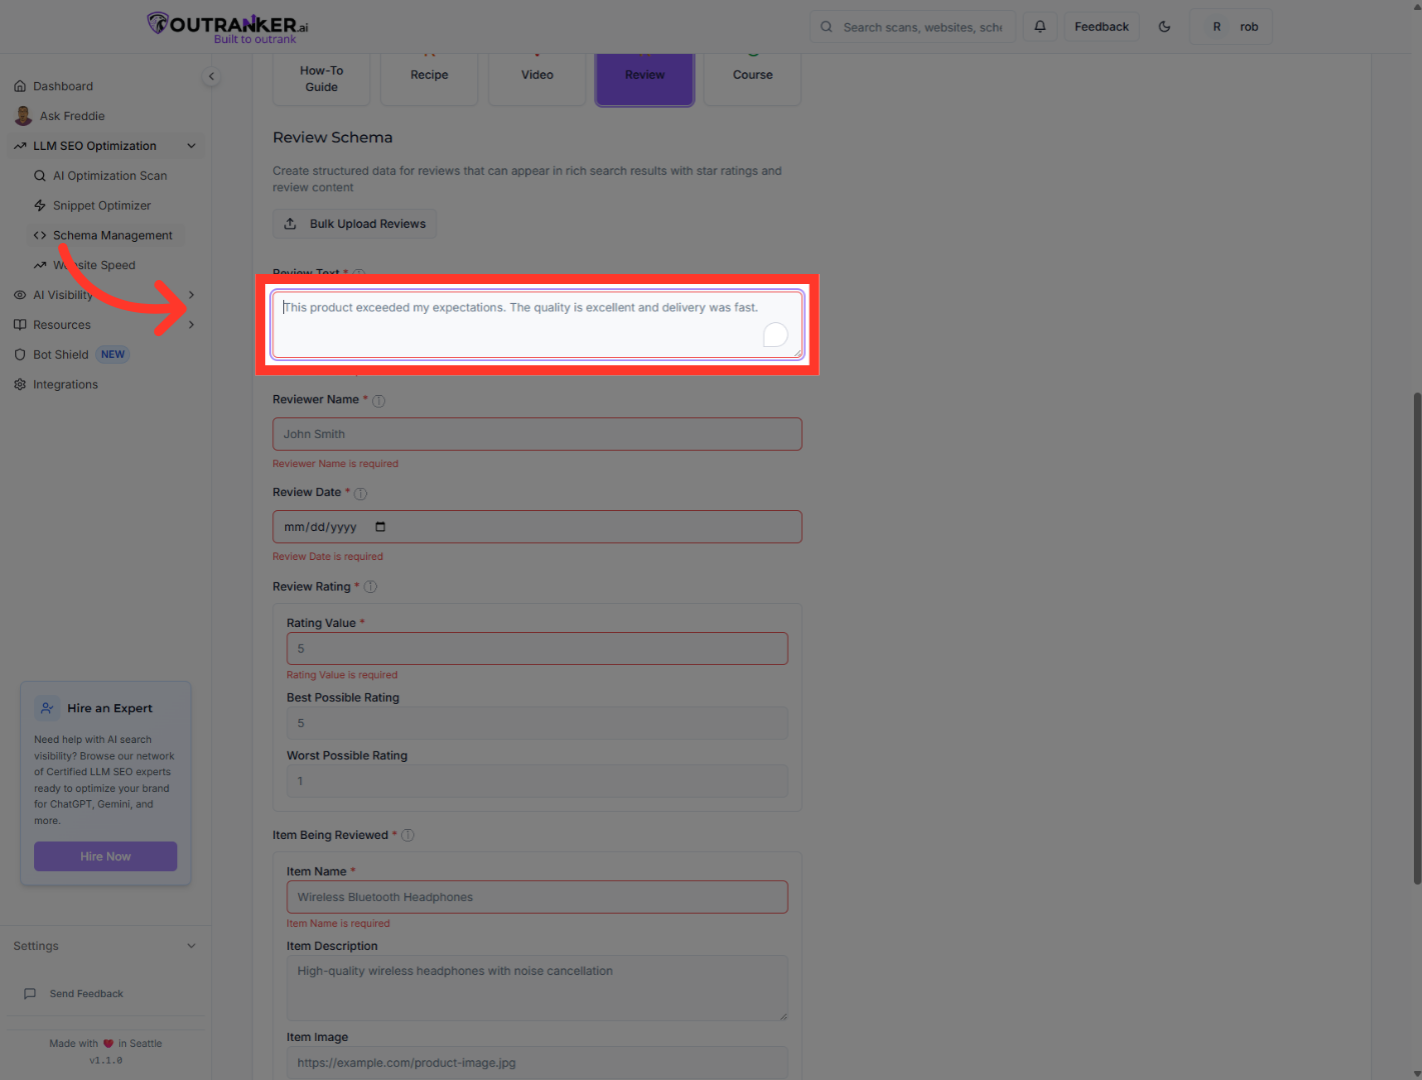Click the "Review Date is required" error
This screenshot has width=1422, height=1080.
point(328,557)
